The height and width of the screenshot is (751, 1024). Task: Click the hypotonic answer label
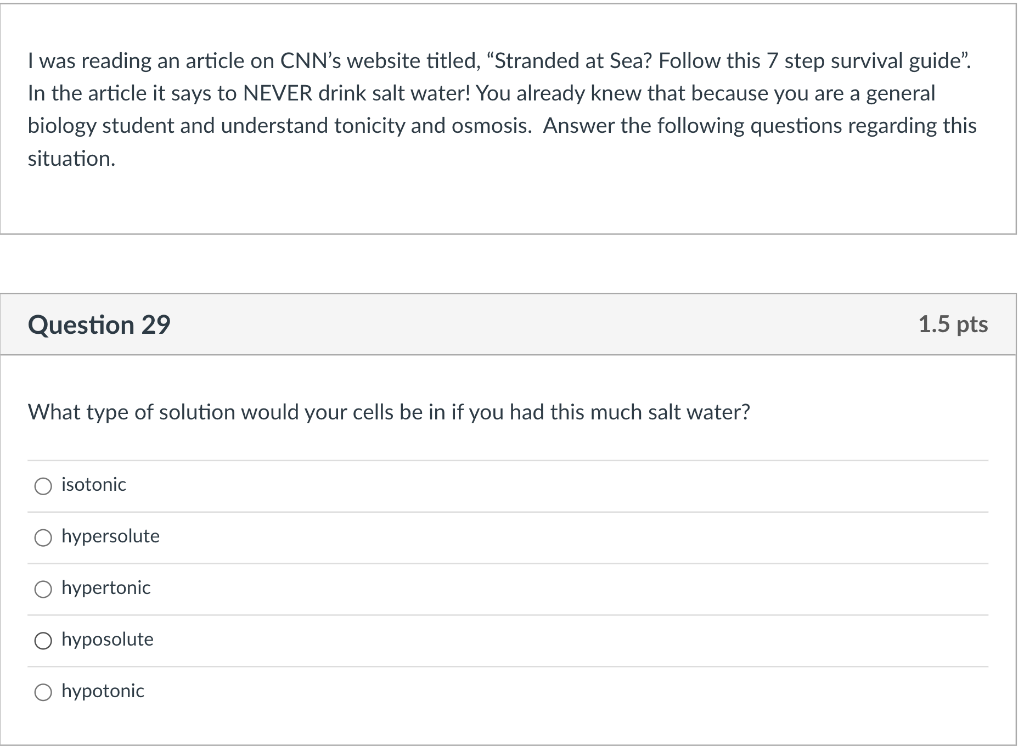pyautogui.click(x=103, y=691)
